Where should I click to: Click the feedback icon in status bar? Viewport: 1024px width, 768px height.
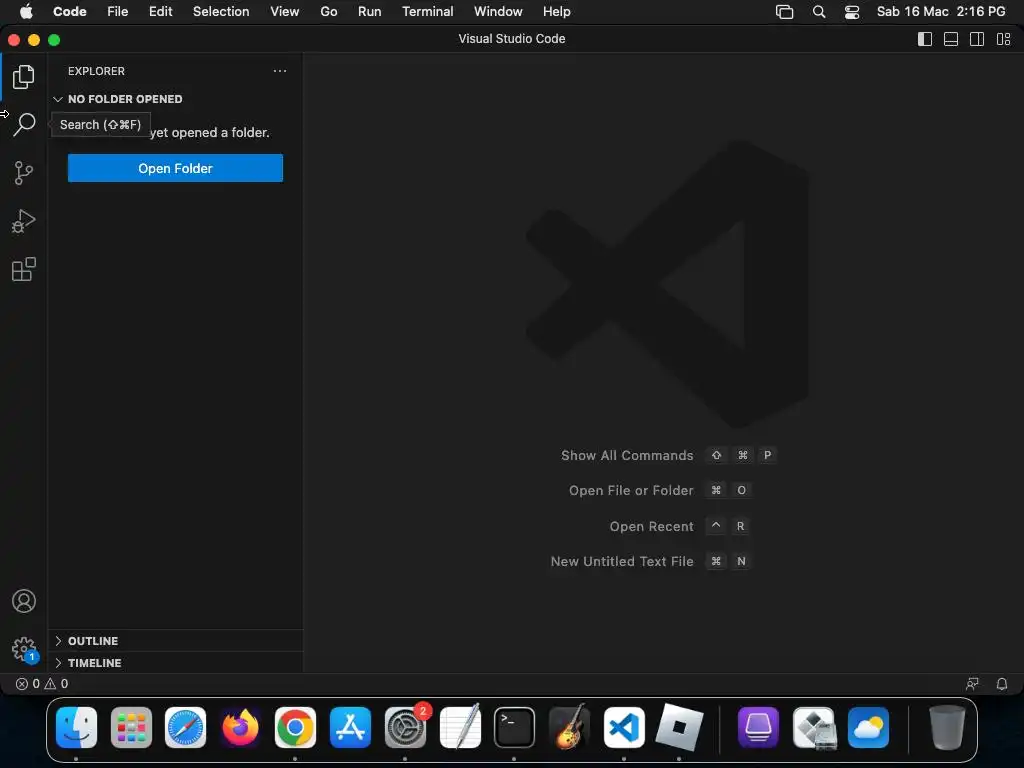point(972,684)
